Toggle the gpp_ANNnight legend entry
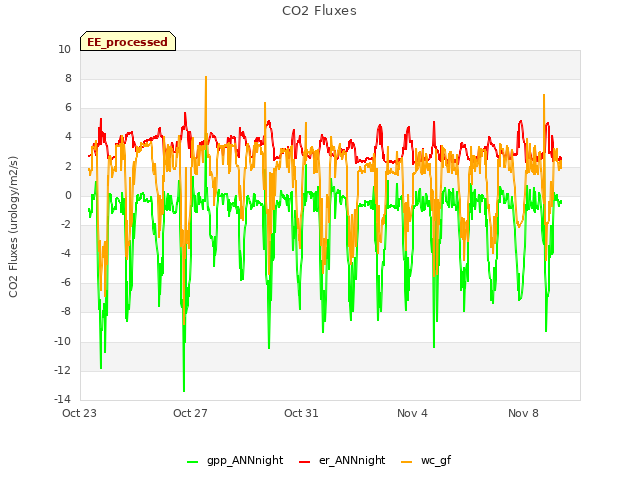The width and height of the screenshot is (640, 480). (x=235, y=460)
